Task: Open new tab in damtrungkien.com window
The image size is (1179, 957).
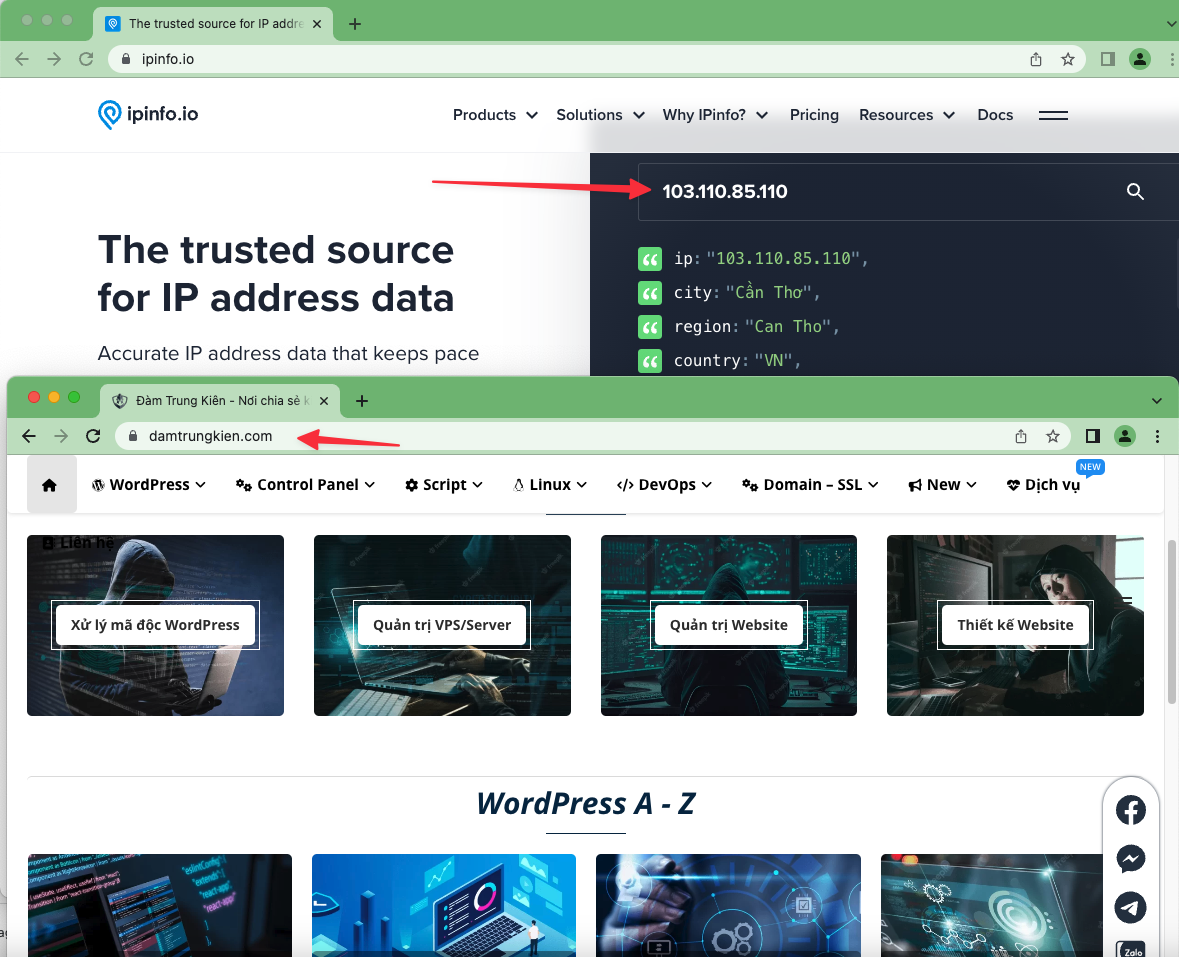Action: pyautogui.click(x=362, y=401)
